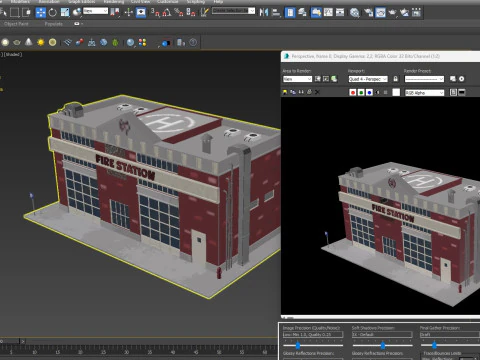
Task: Save the rendered image
Action: pyautogui.click(x=285, y=92)
